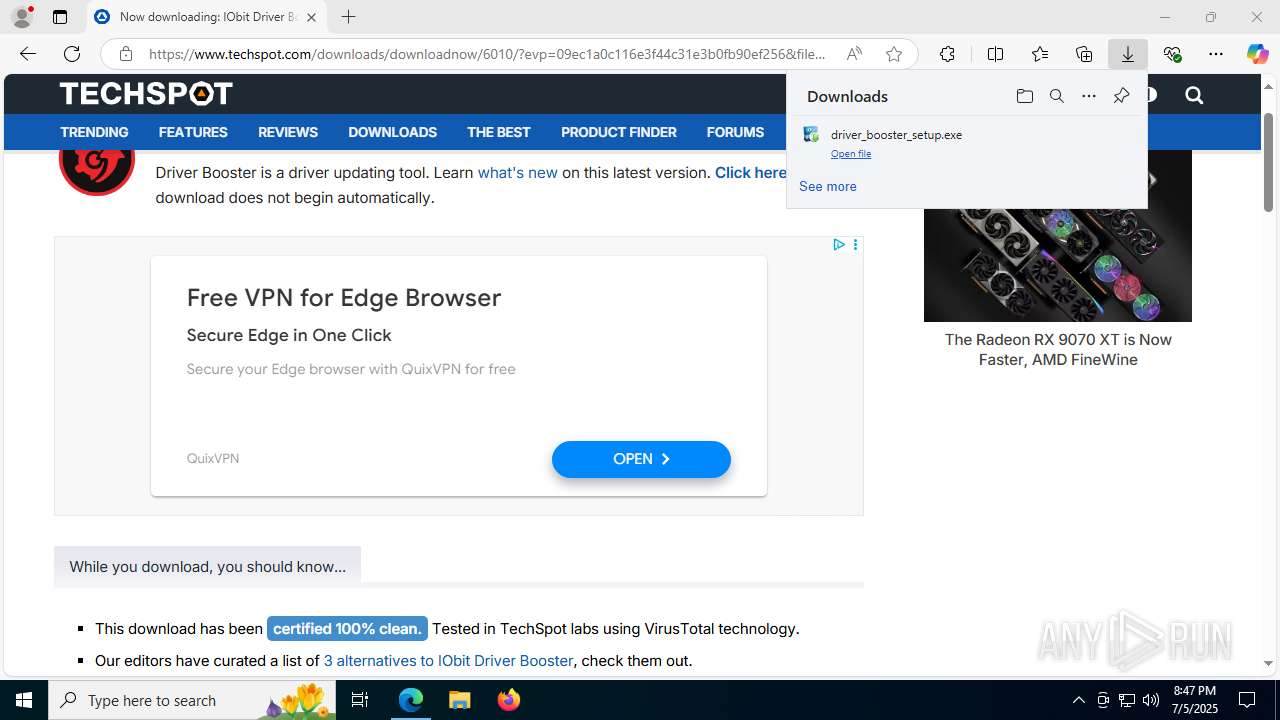Open Radeon graphics cards article thumbnail
Screen dimensions: 1280x720
point(1058,236)
